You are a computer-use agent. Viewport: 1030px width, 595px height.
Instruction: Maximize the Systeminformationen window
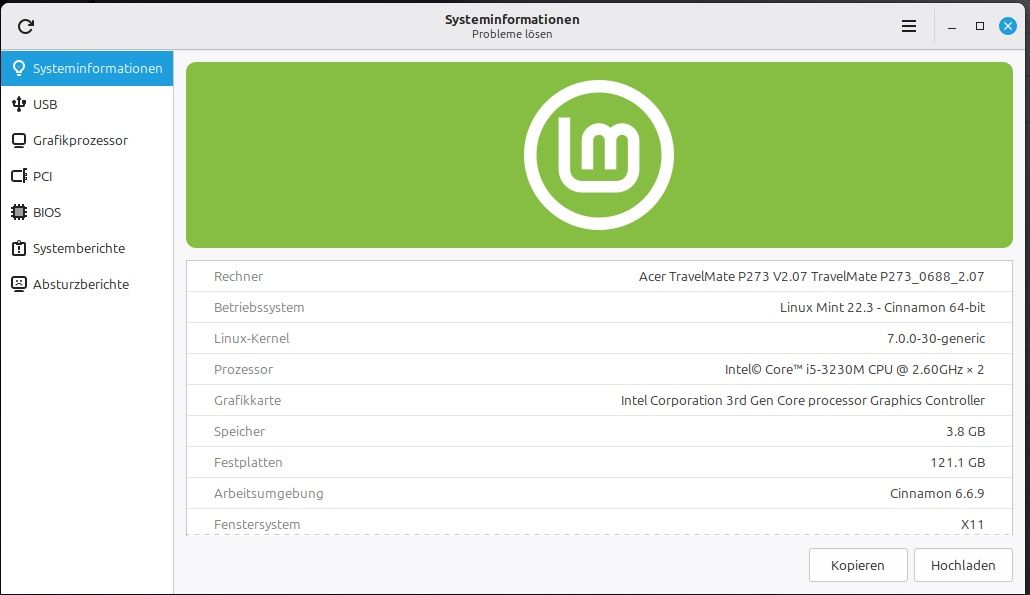(x=979, y=26)
